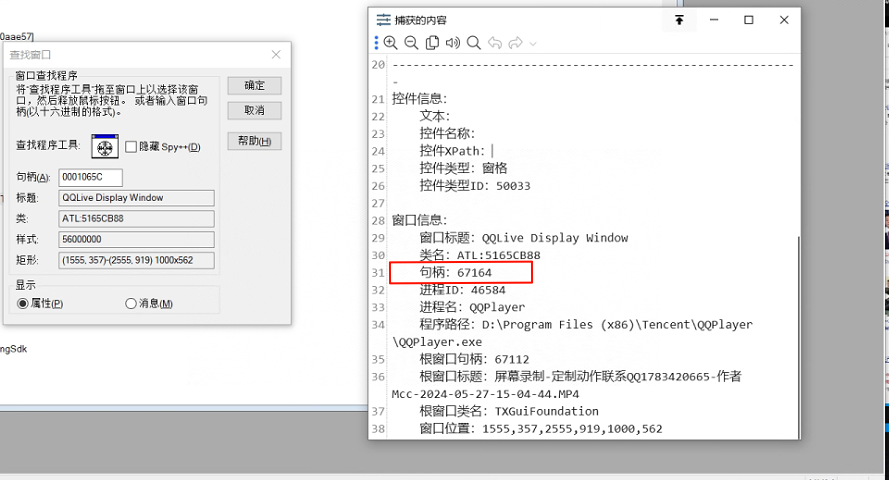
Task: Minimize the 捕获的内容 window
Action: (714, 20)
